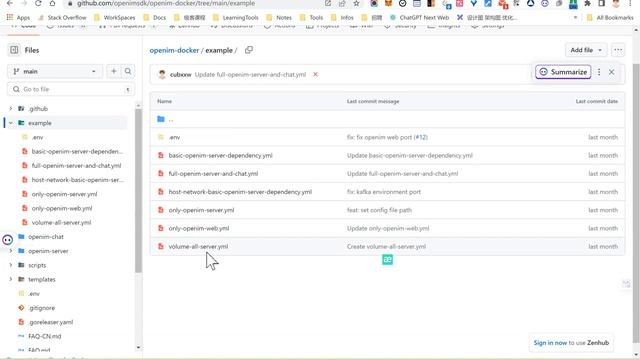Collapse the example folder chevron
Screen dimensions: 640x360
click(11, 123)
